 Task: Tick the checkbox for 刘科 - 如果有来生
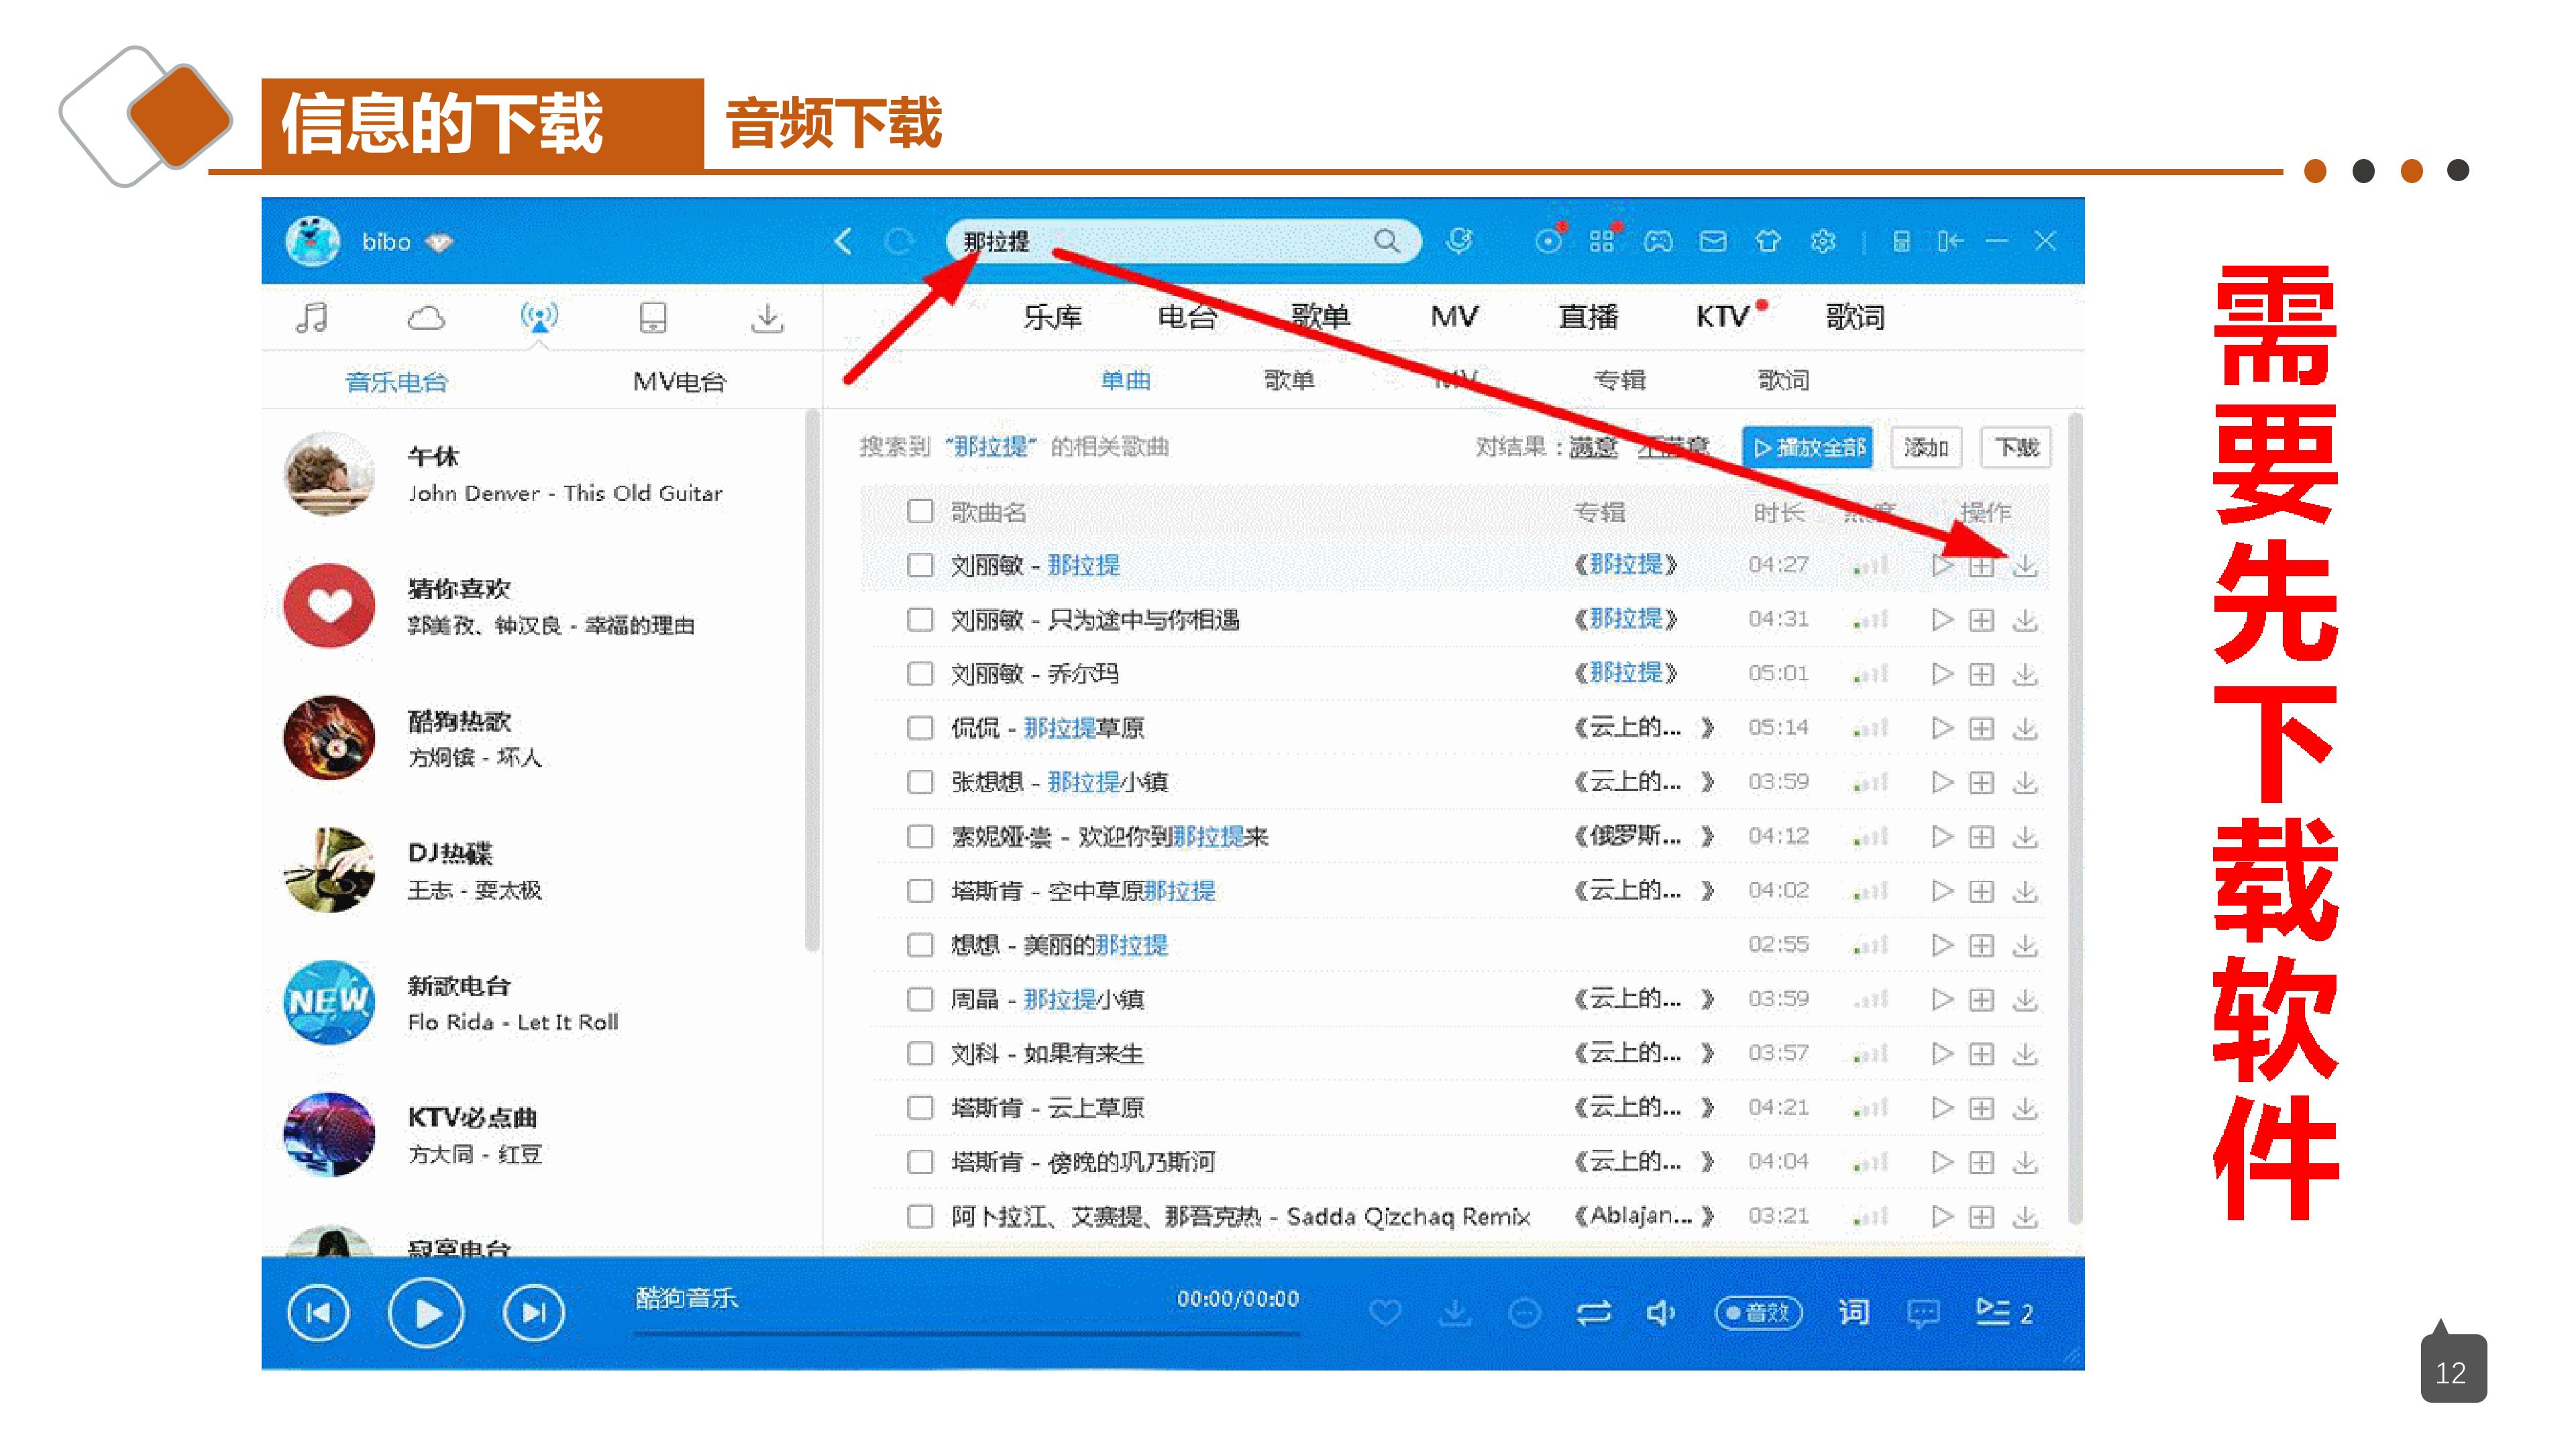point(920,1053)
